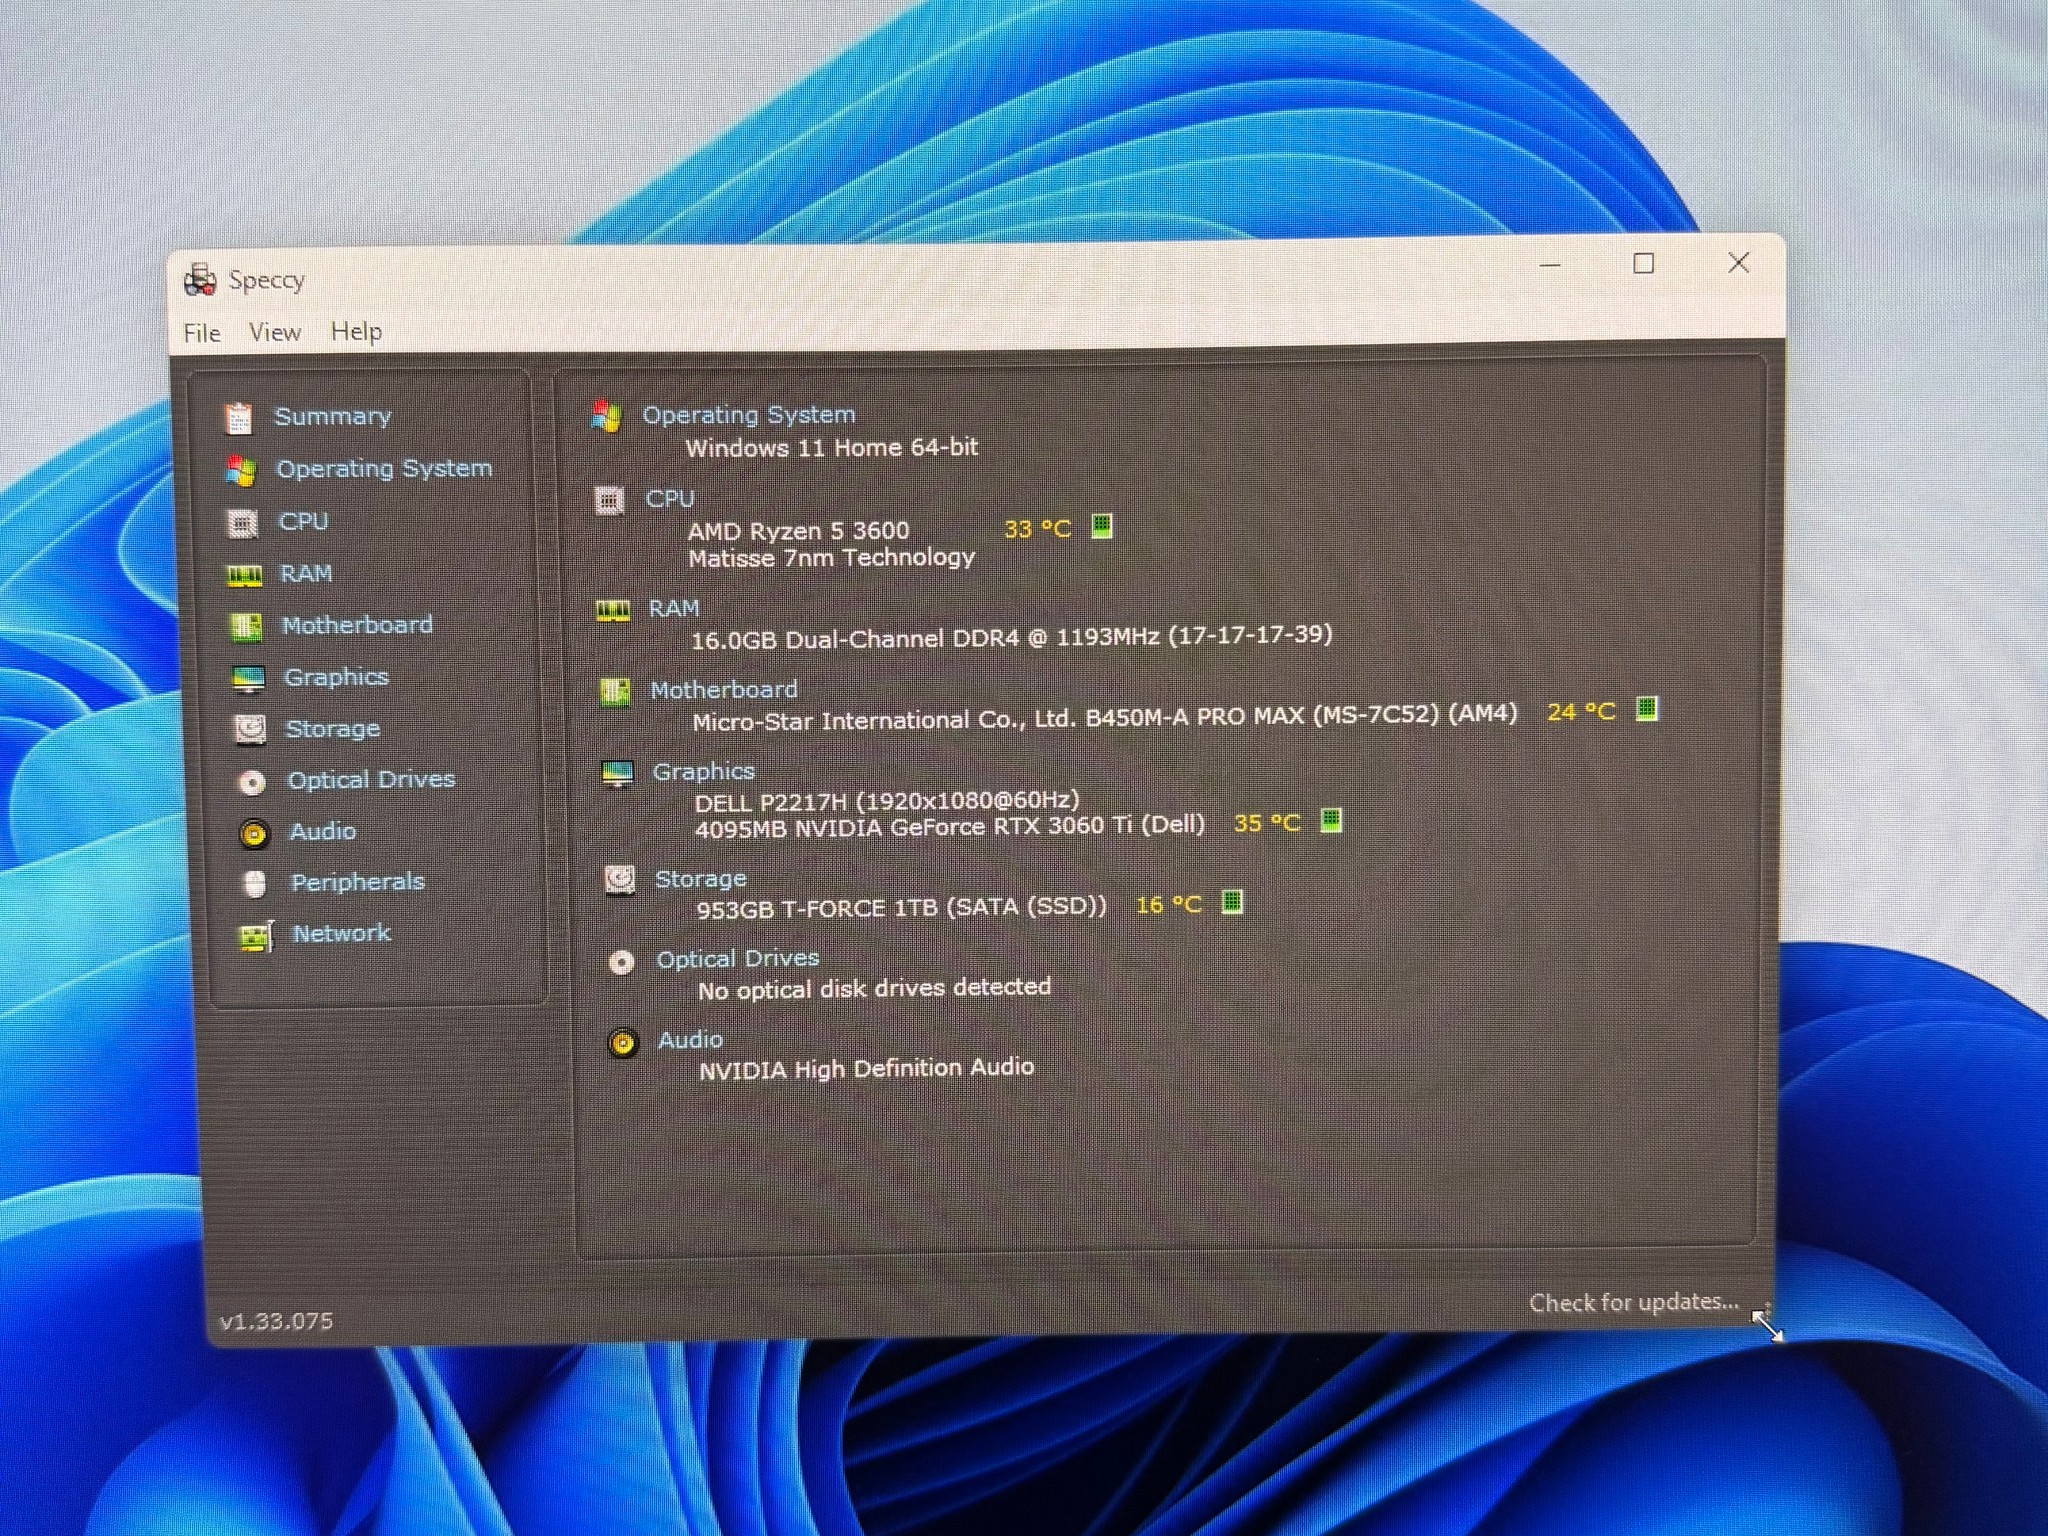Click the motherboard temperature green indicator
This screenshot has width=2048, height=1536.
click(1646, 709)
